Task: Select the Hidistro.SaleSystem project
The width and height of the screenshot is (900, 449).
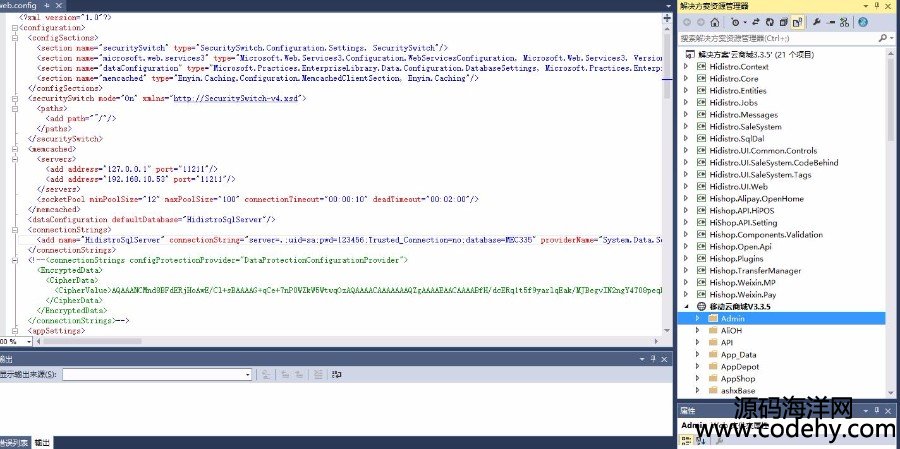Action: tap(745, 127)
